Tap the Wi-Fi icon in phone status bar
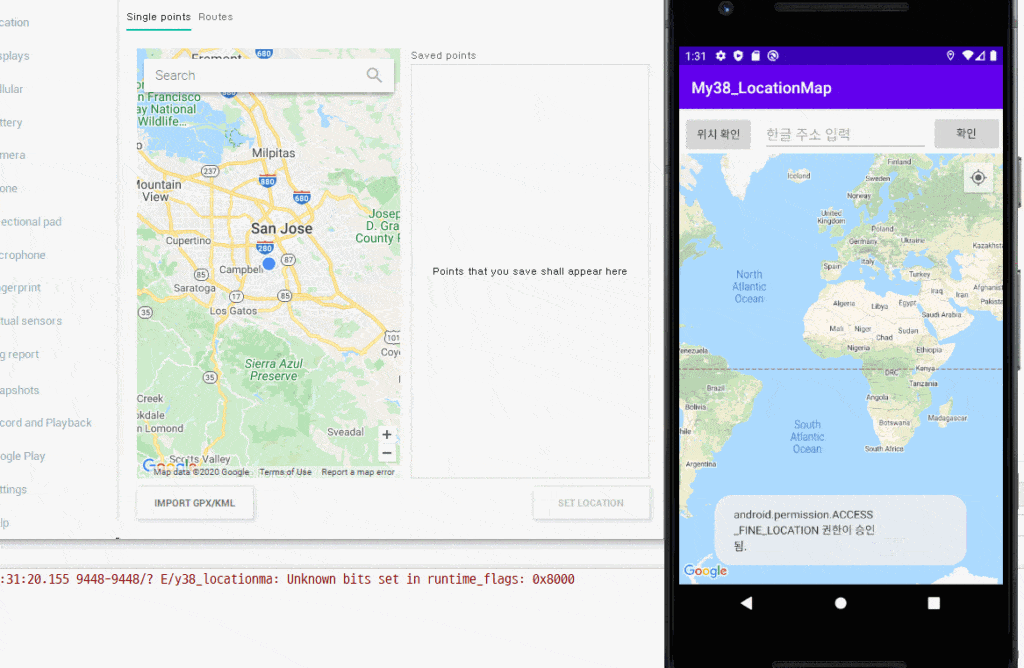This screenshot has height=668, width=1024. [x=968, y=56]
